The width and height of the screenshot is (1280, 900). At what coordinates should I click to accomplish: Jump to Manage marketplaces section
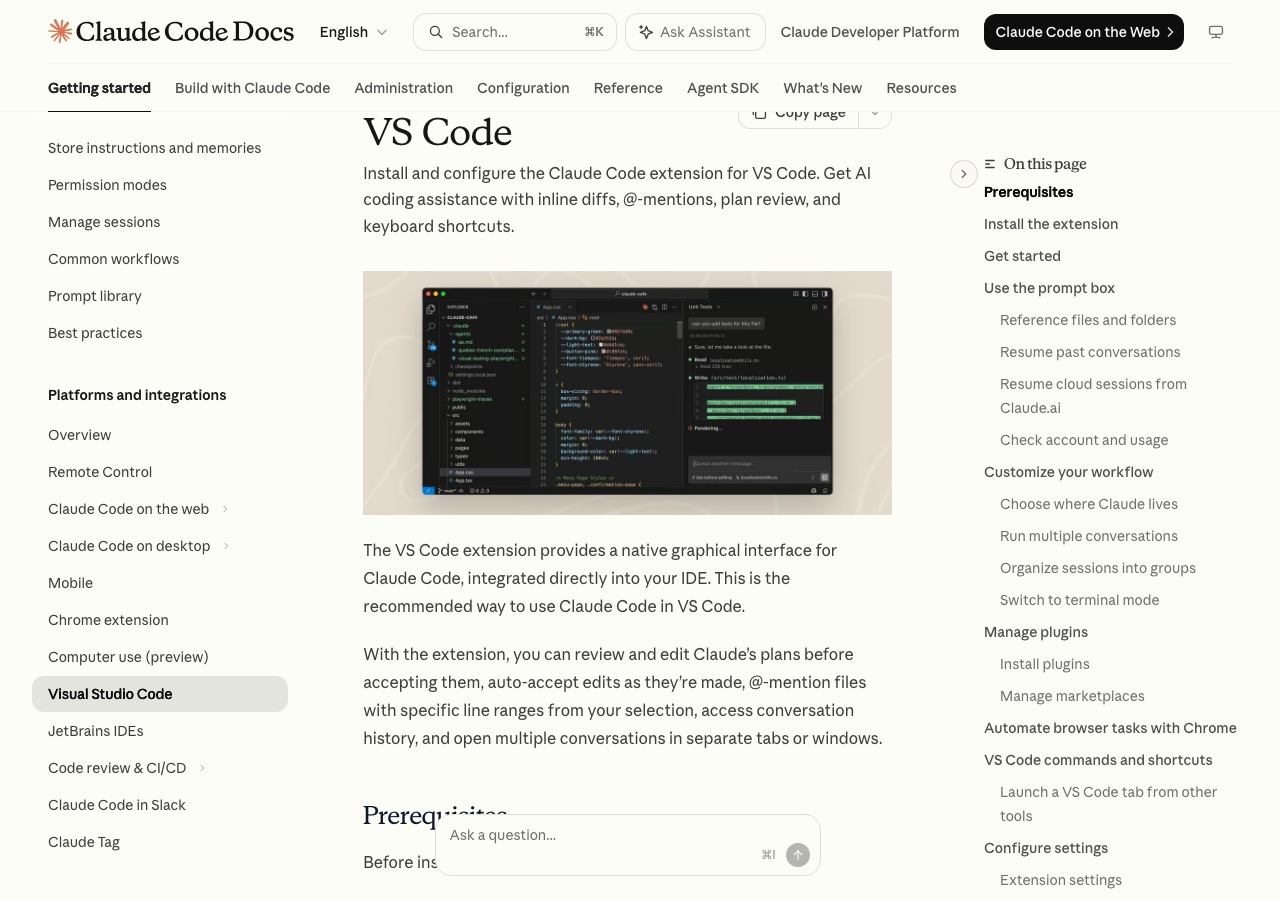(1072, 696)
